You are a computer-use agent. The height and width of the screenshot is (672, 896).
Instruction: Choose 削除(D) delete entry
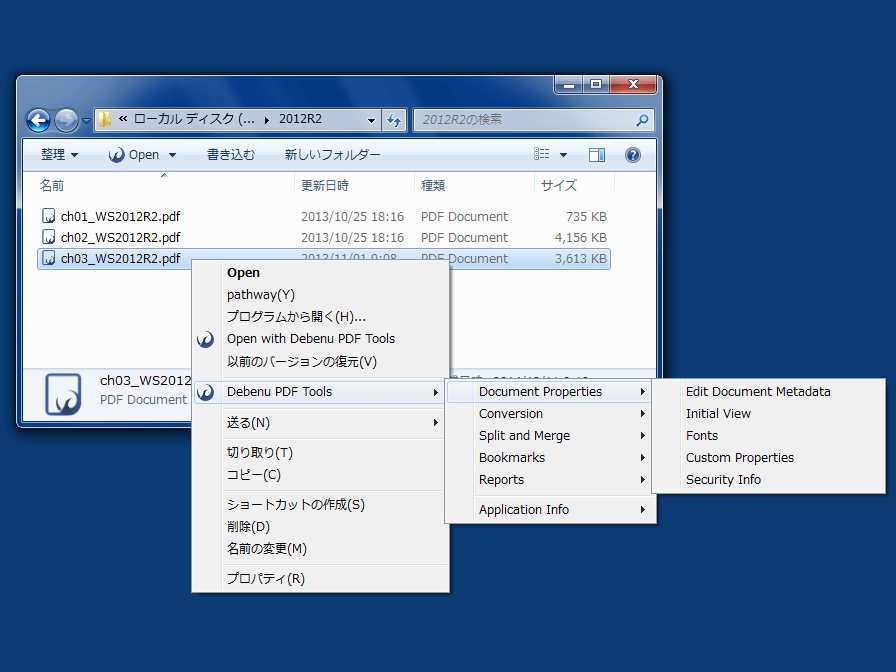click(321, 527)
